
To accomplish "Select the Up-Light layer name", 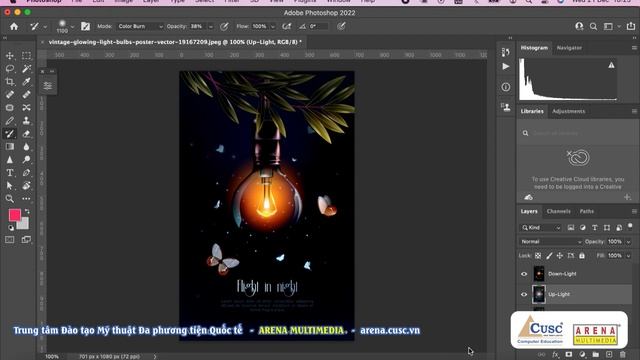I will pyautogui.click(x=559, y=294).
